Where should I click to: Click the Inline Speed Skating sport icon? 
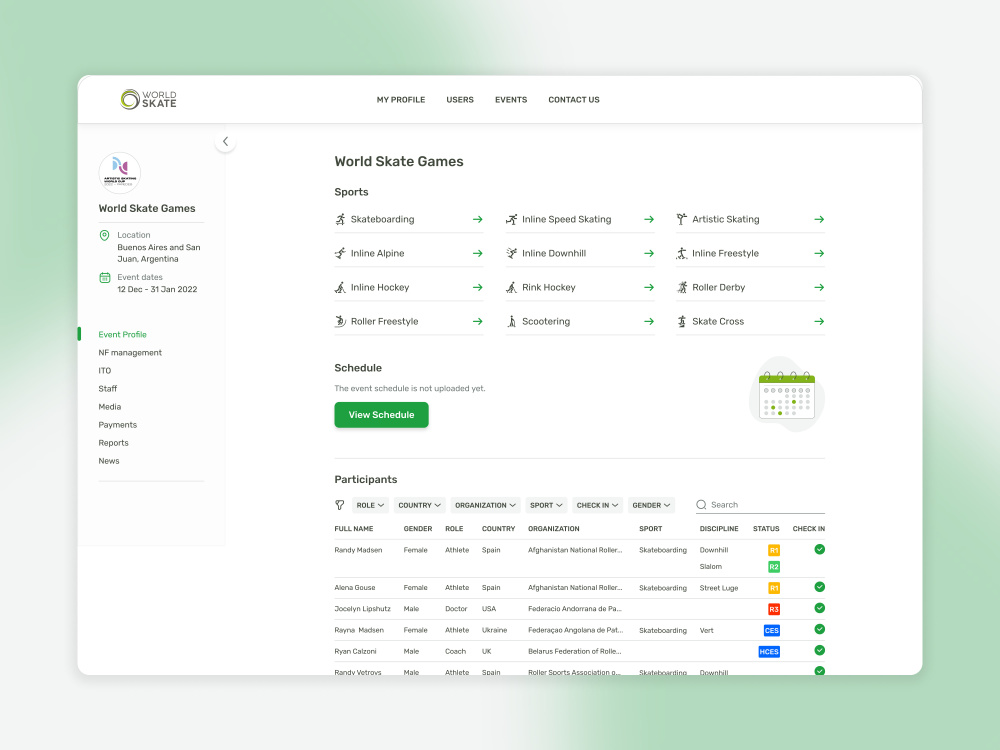click(511, 219)
